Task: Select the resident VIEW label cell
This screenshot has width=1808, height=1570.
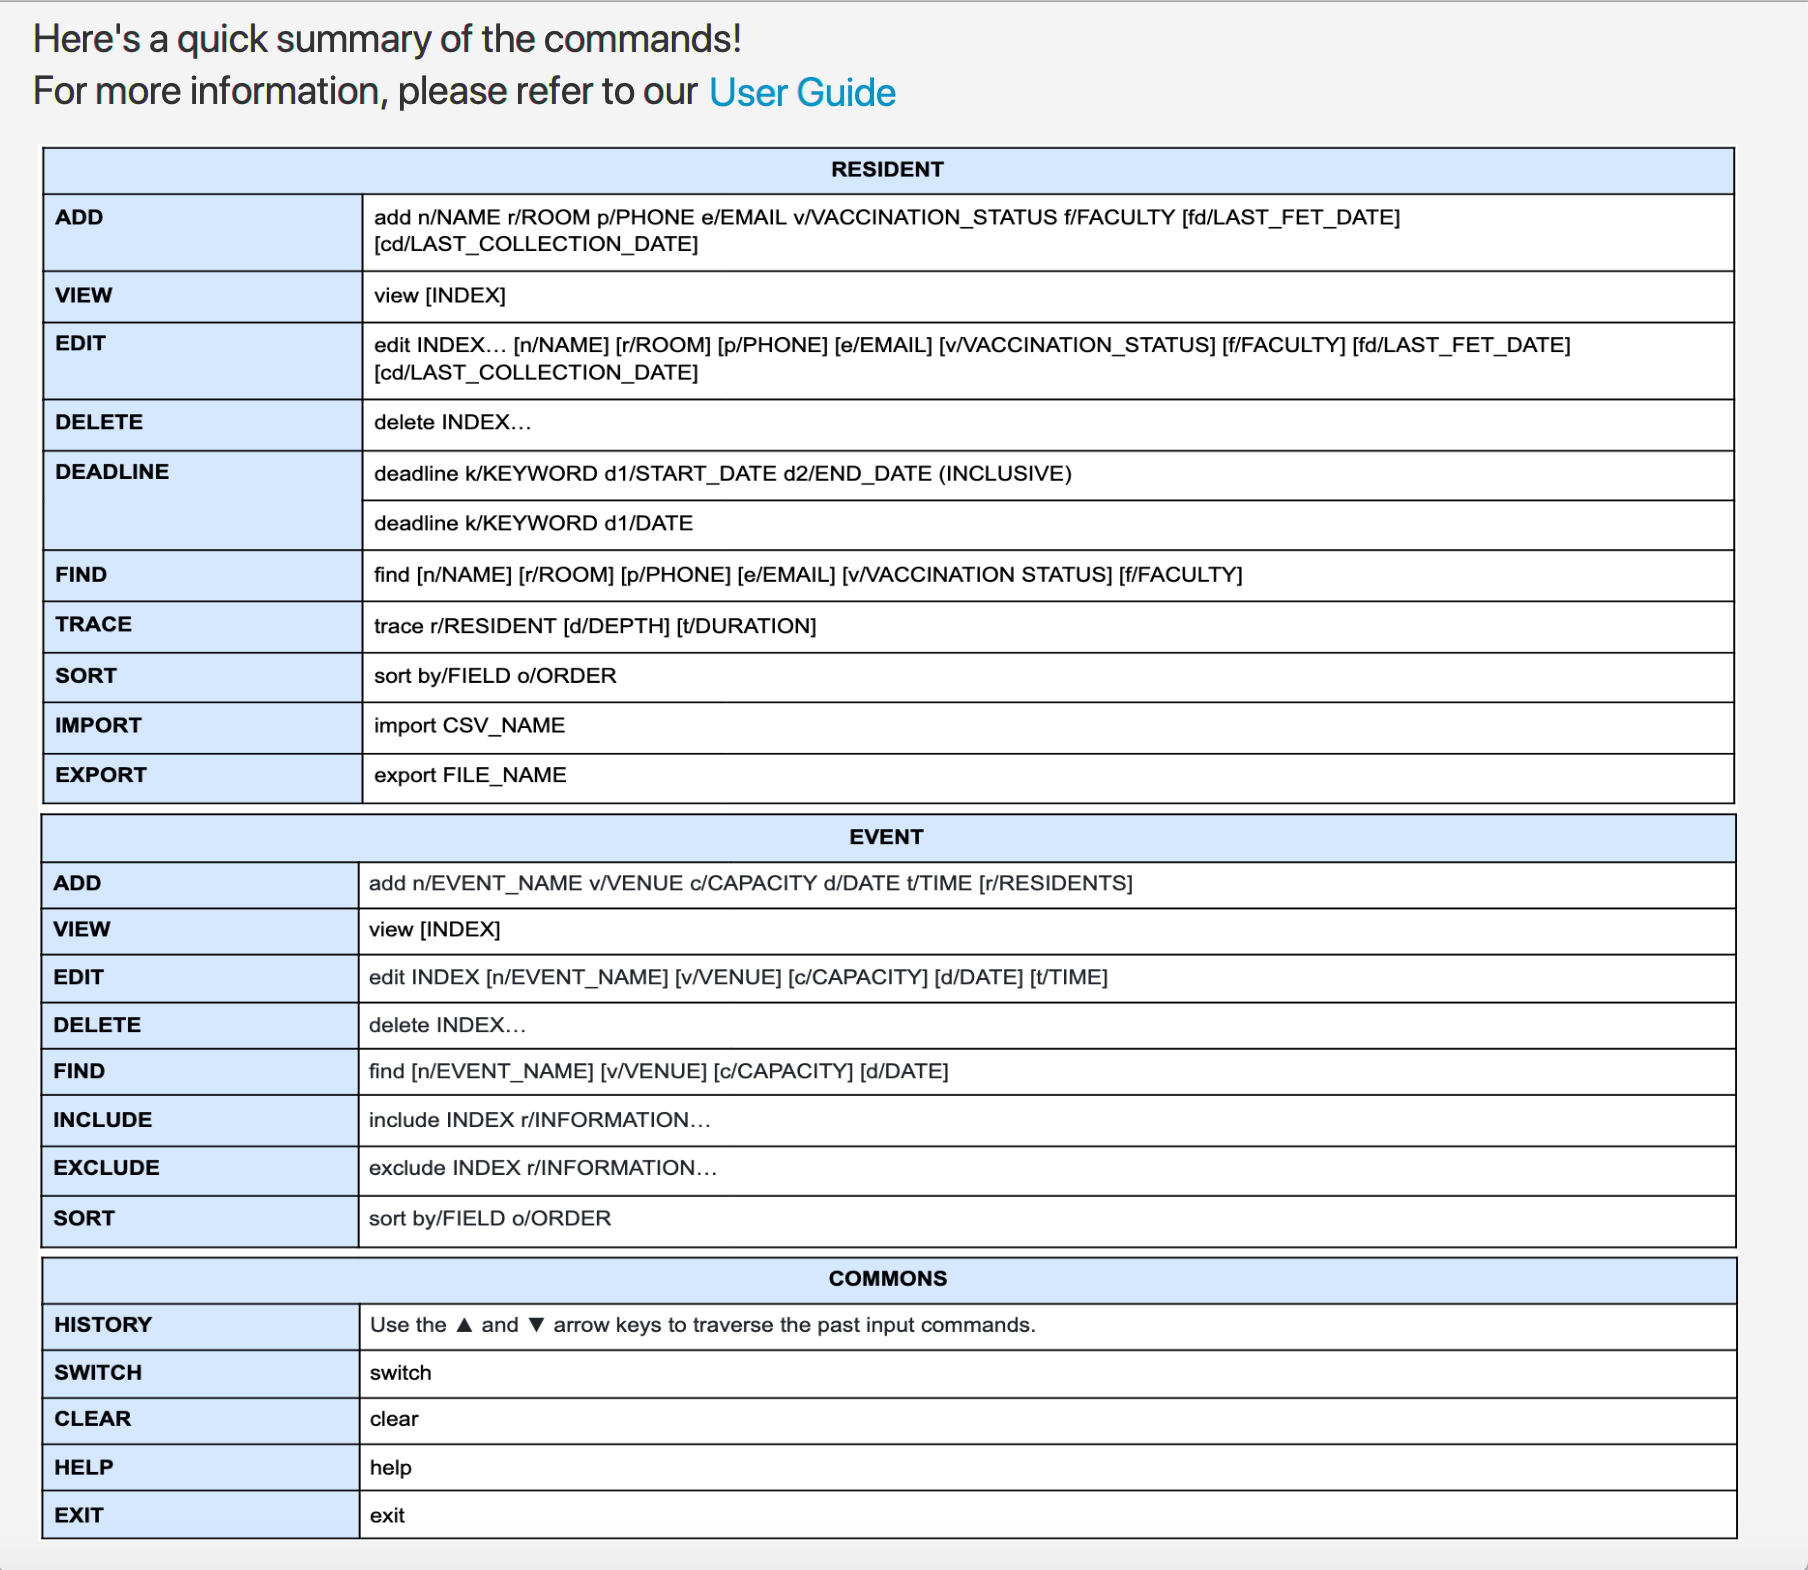Action: pos(202,296)
